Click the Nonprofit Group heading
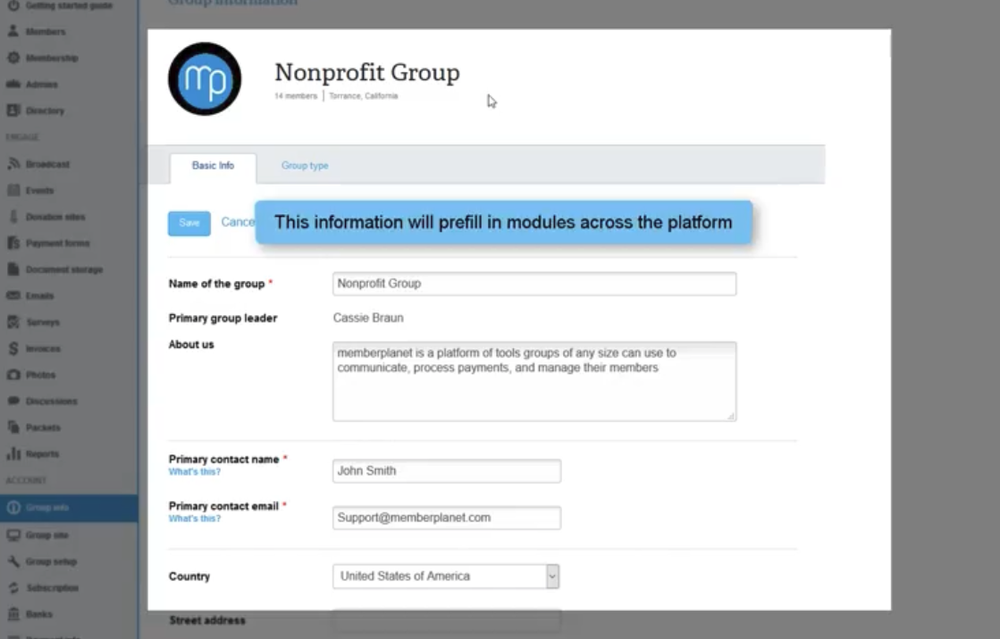This screenshot has width=1000, height=639. click(367, 73)
